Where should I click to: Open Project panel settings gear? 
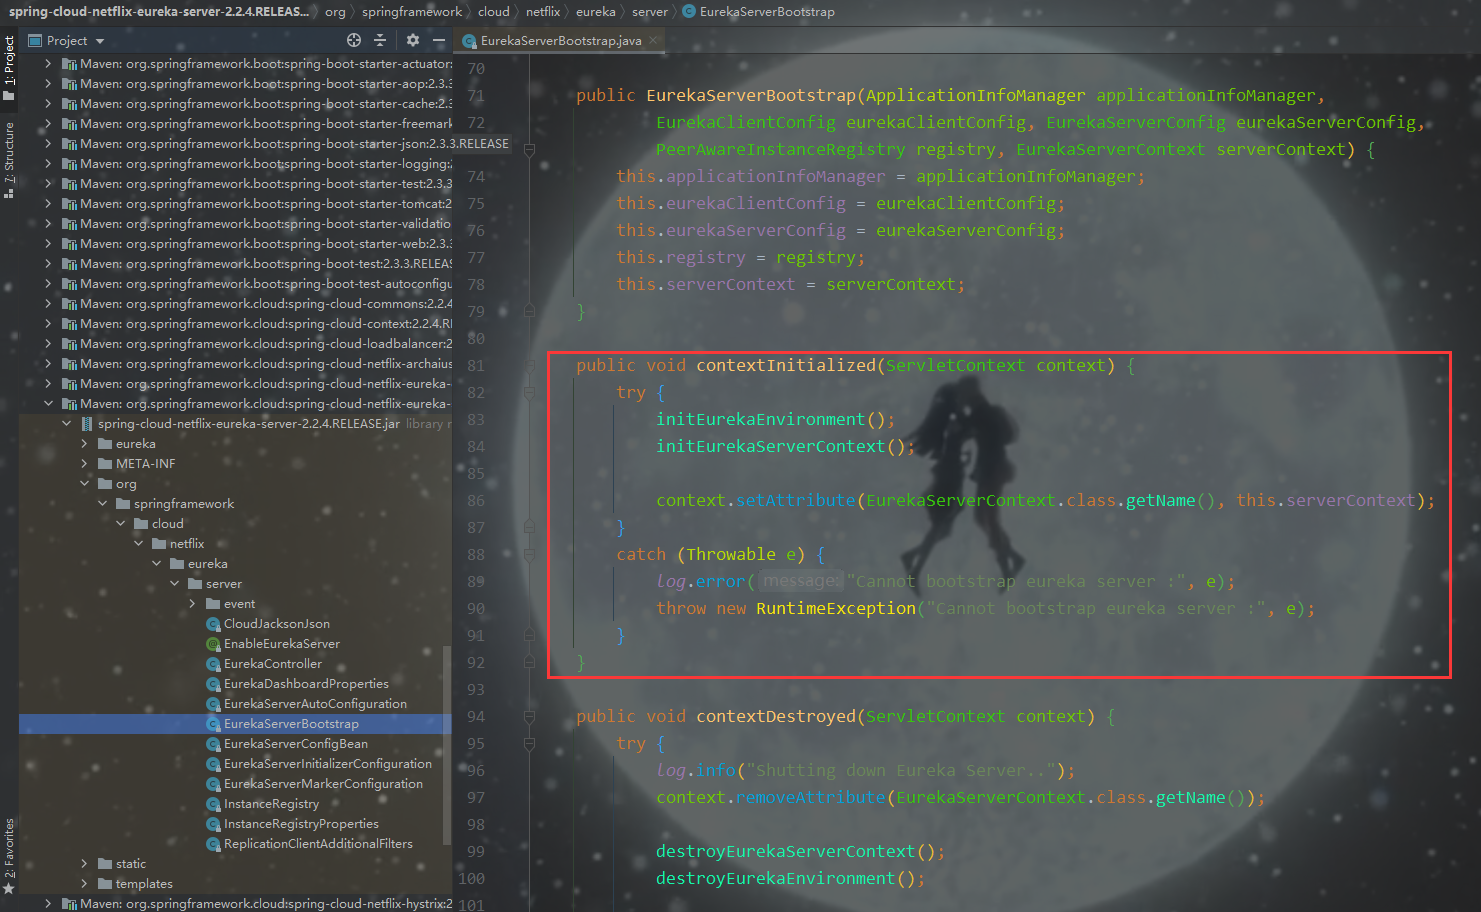pos(413,40)
